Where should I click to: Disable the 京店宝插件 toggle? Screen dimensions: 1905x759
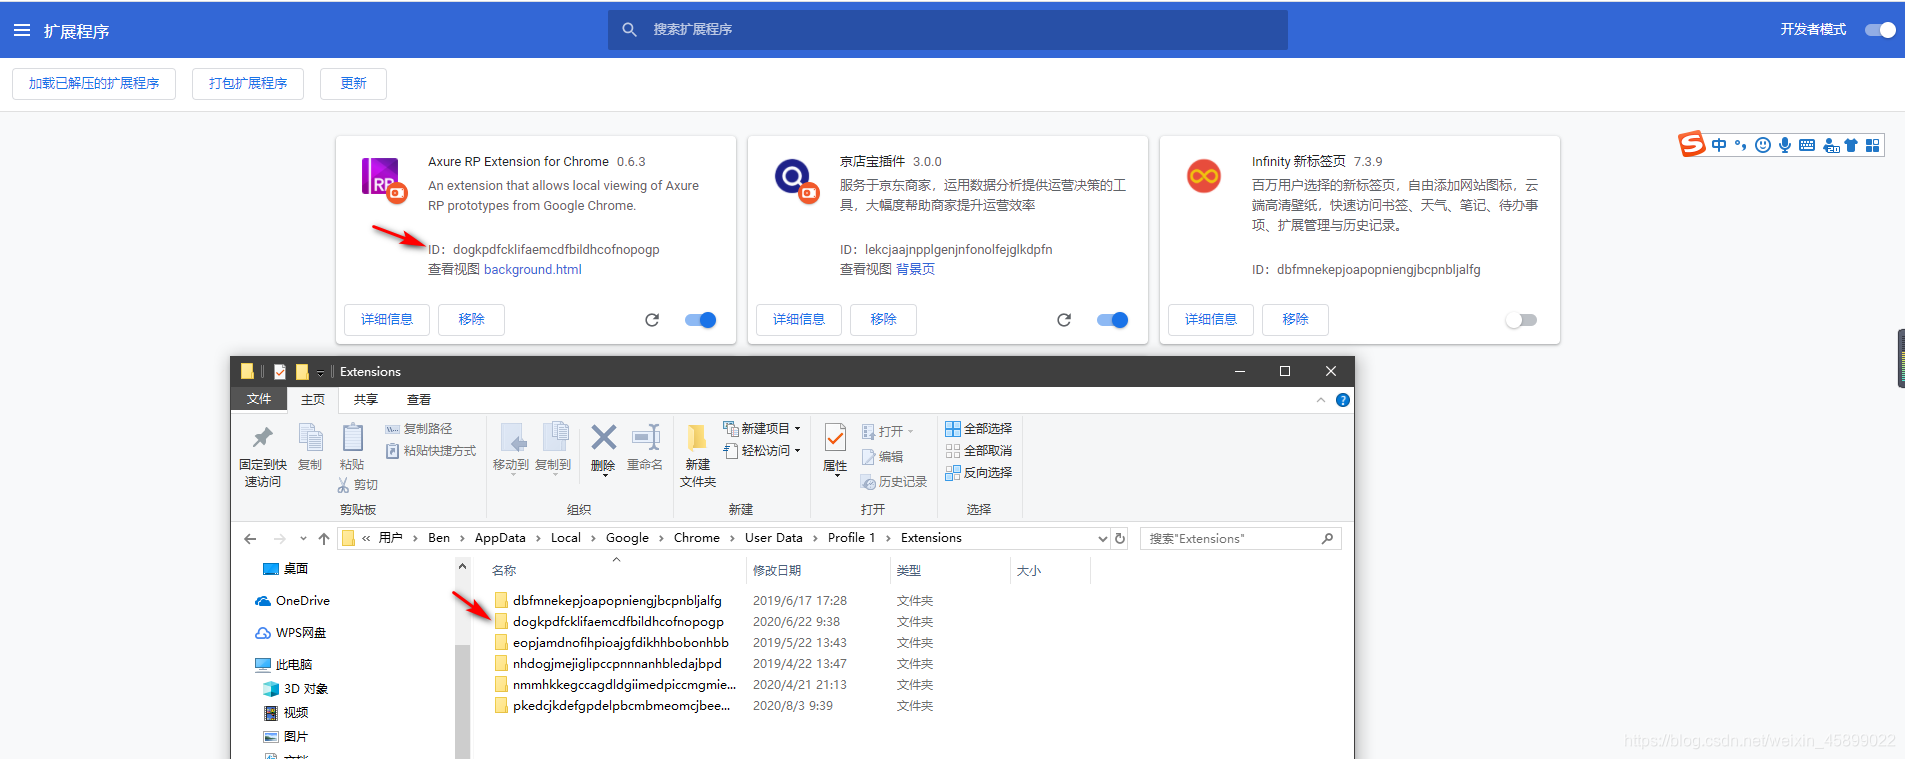point(1112,320)
